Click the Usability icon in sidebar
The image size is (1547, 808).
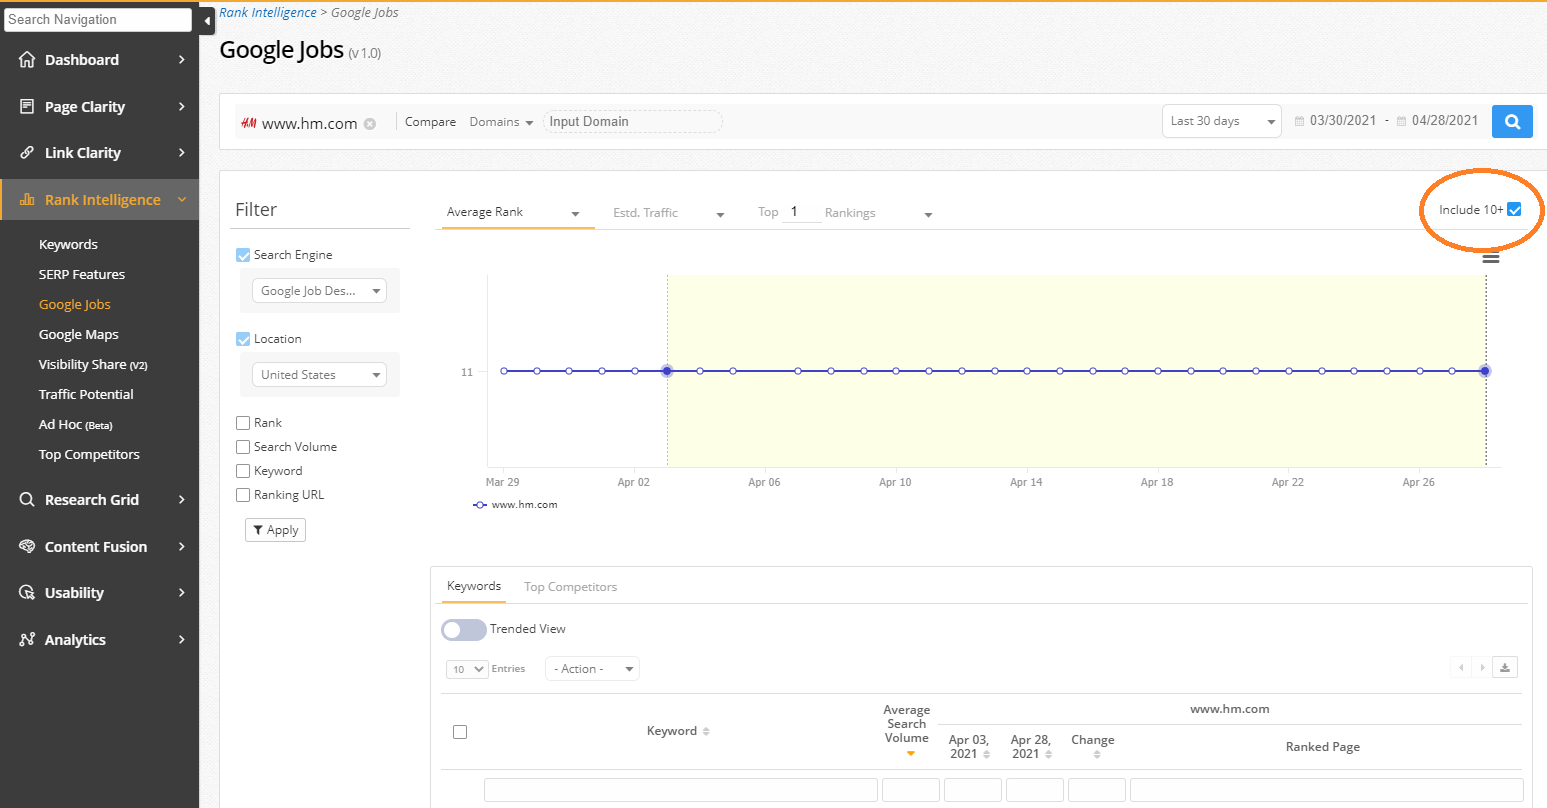point(27,593)
